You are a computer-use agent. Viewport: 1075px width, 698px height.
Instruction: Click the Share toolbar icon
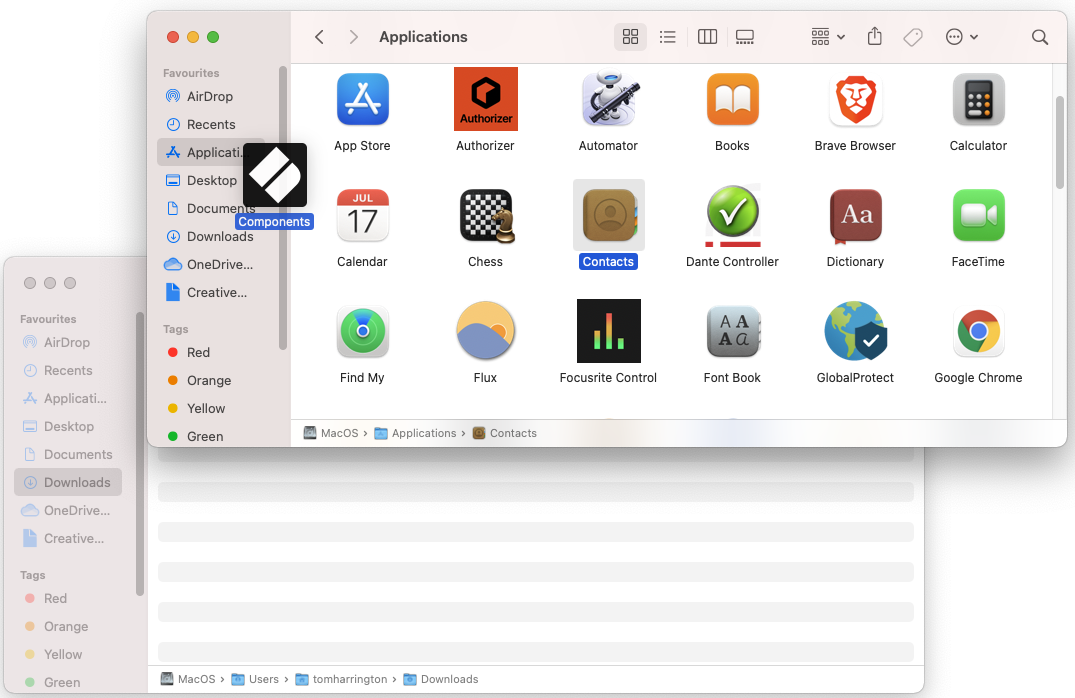[874, 36]
